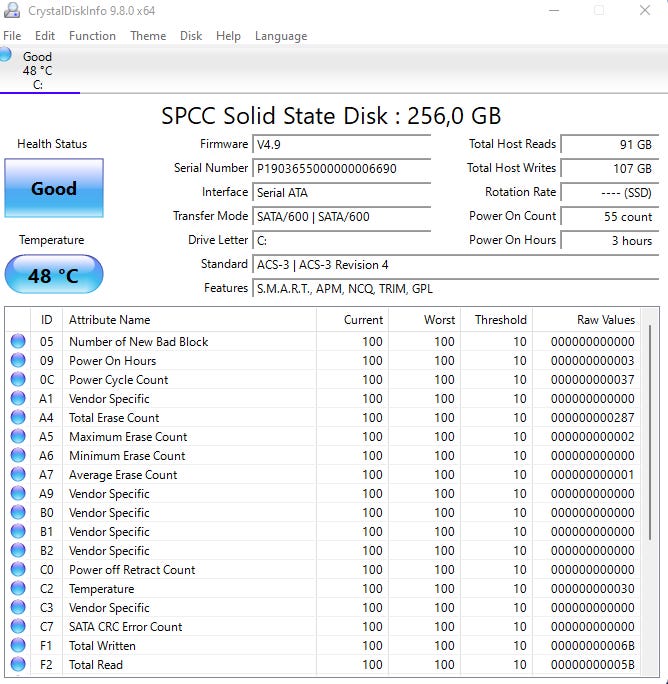The width and height of the screenshot is (668, 684).
Task: Select the Good 48 °C C: disk tab
Action: 40,70
